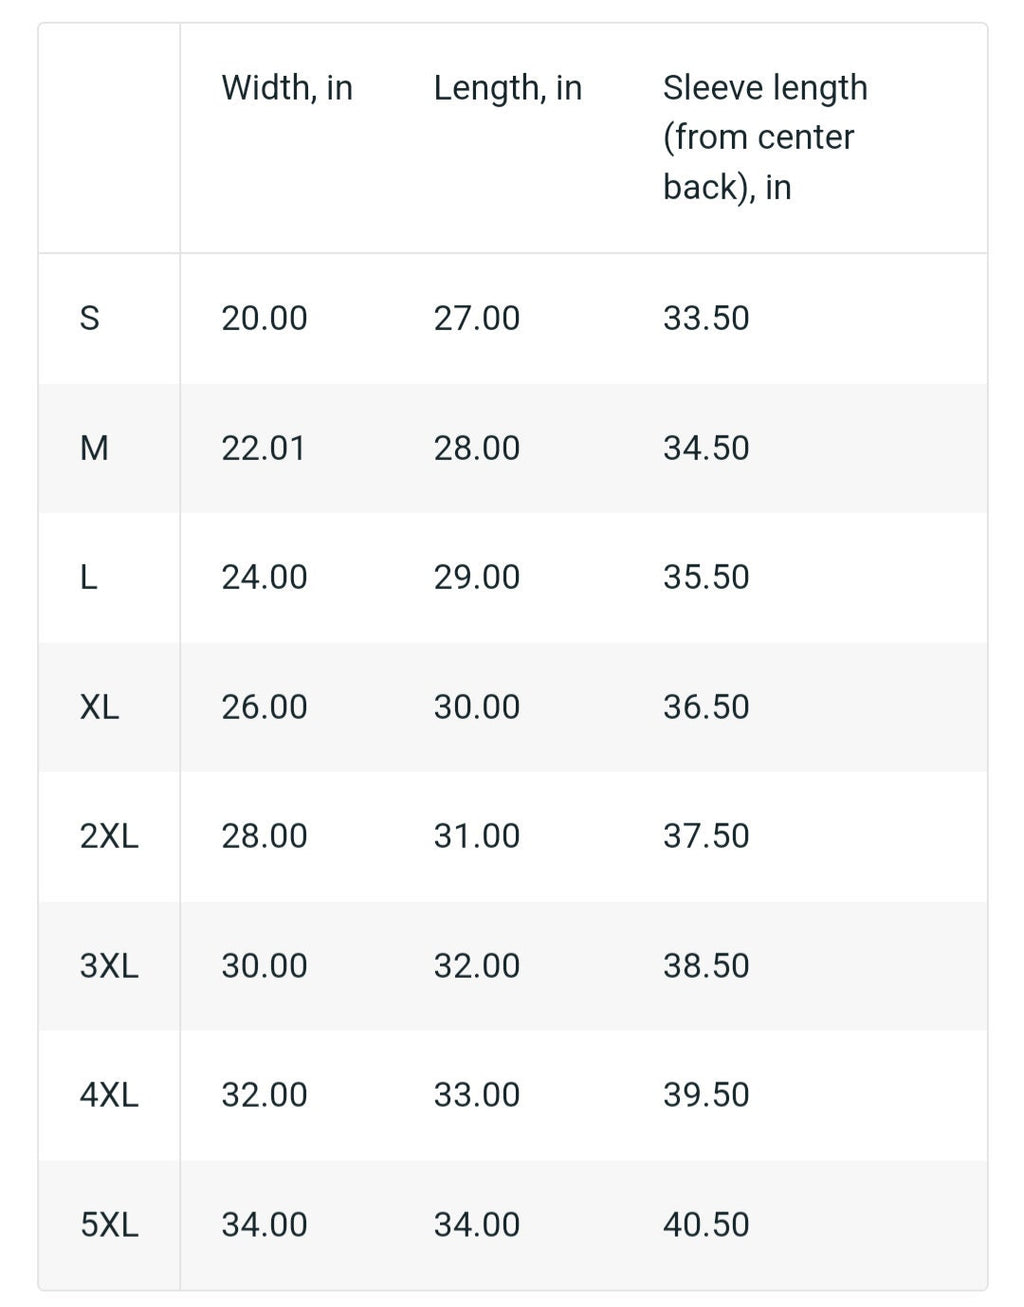The image size is (1024, 1307).
Task: Click the 32.00 width value for 4XL
Action: coord(264,1095)
